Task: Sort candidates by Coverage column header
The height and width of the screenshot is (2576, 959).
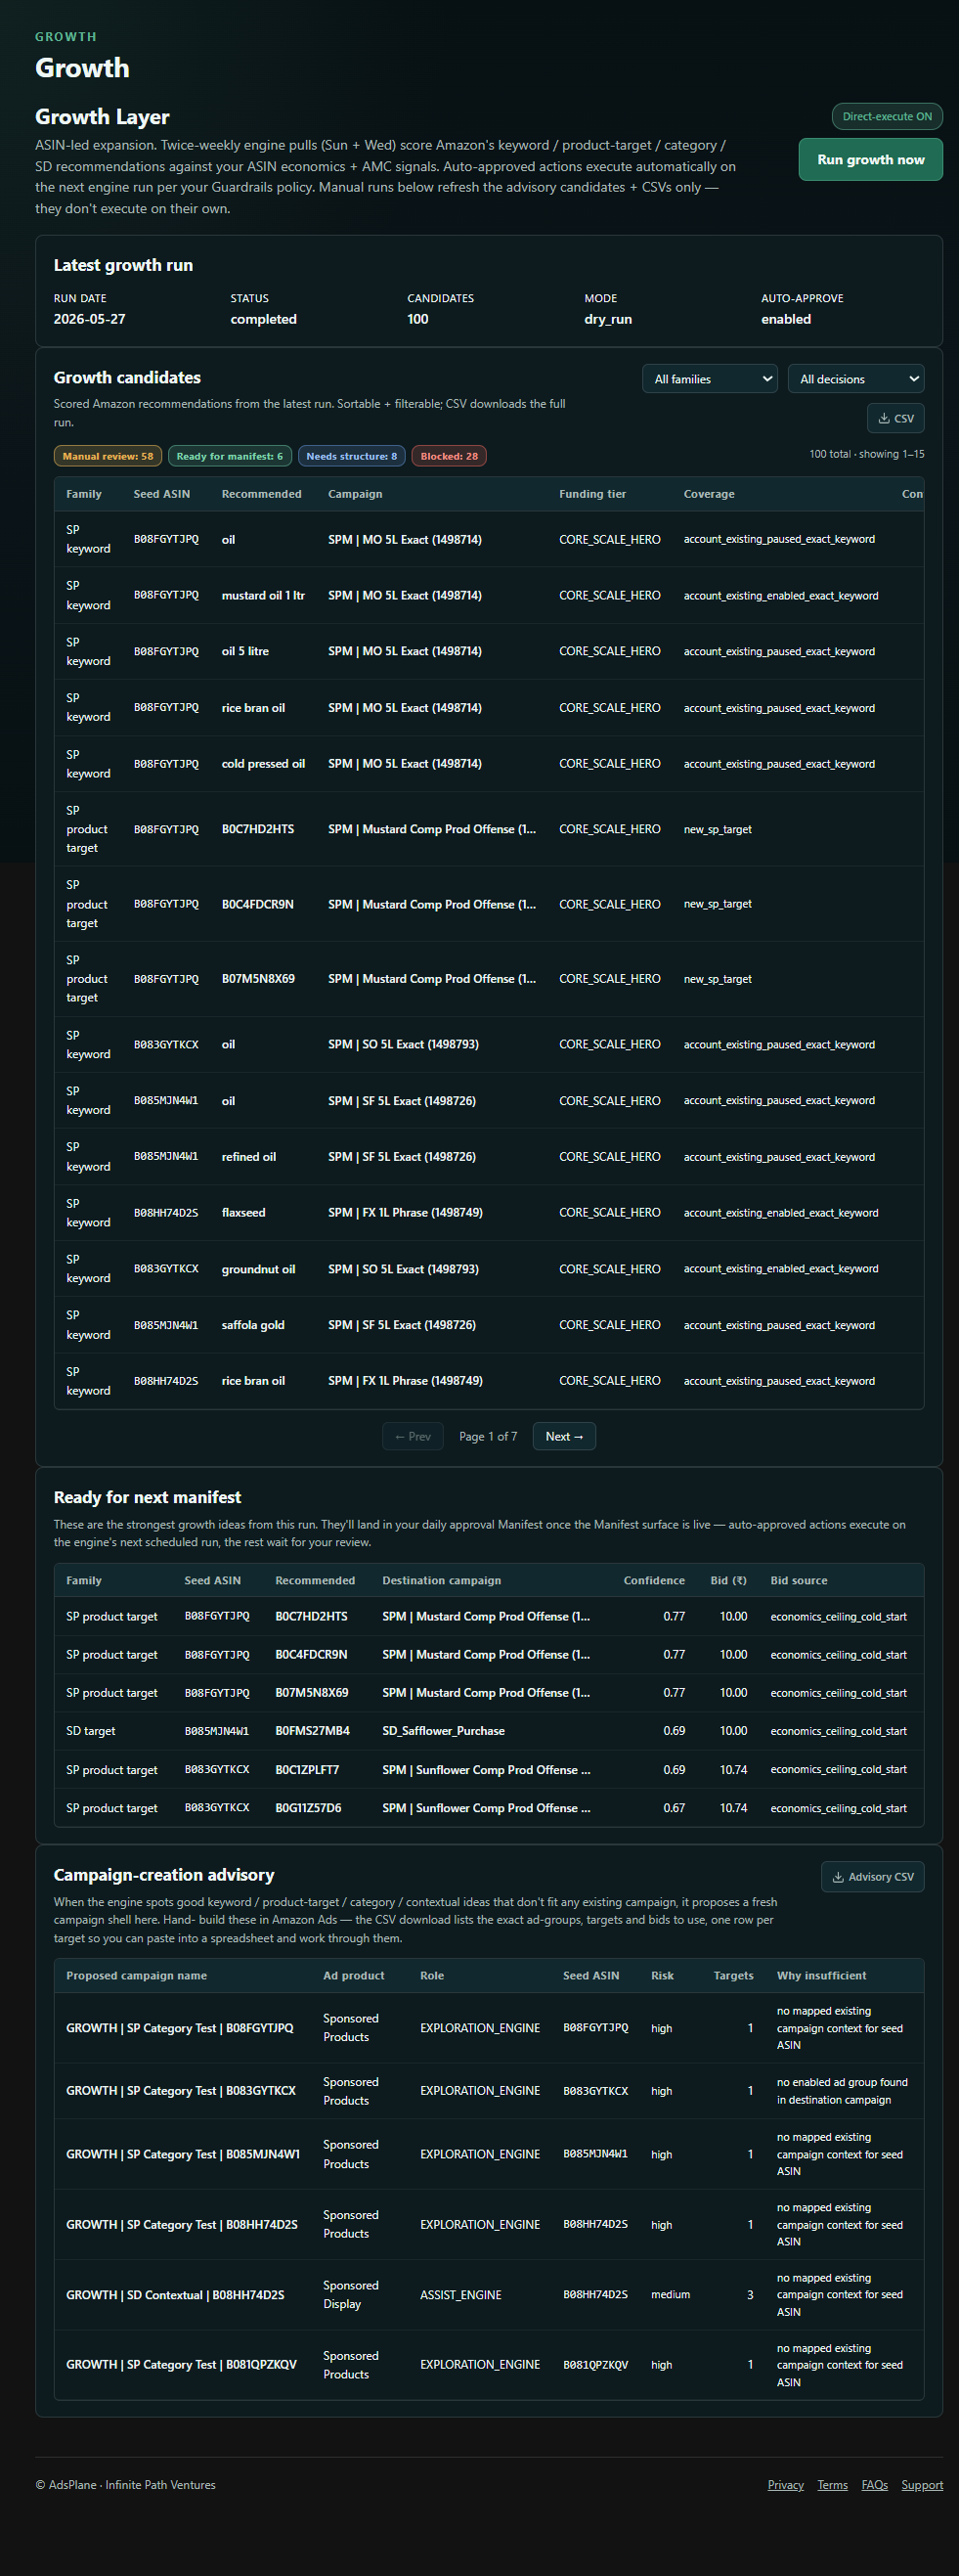Action: click(709, 494)
